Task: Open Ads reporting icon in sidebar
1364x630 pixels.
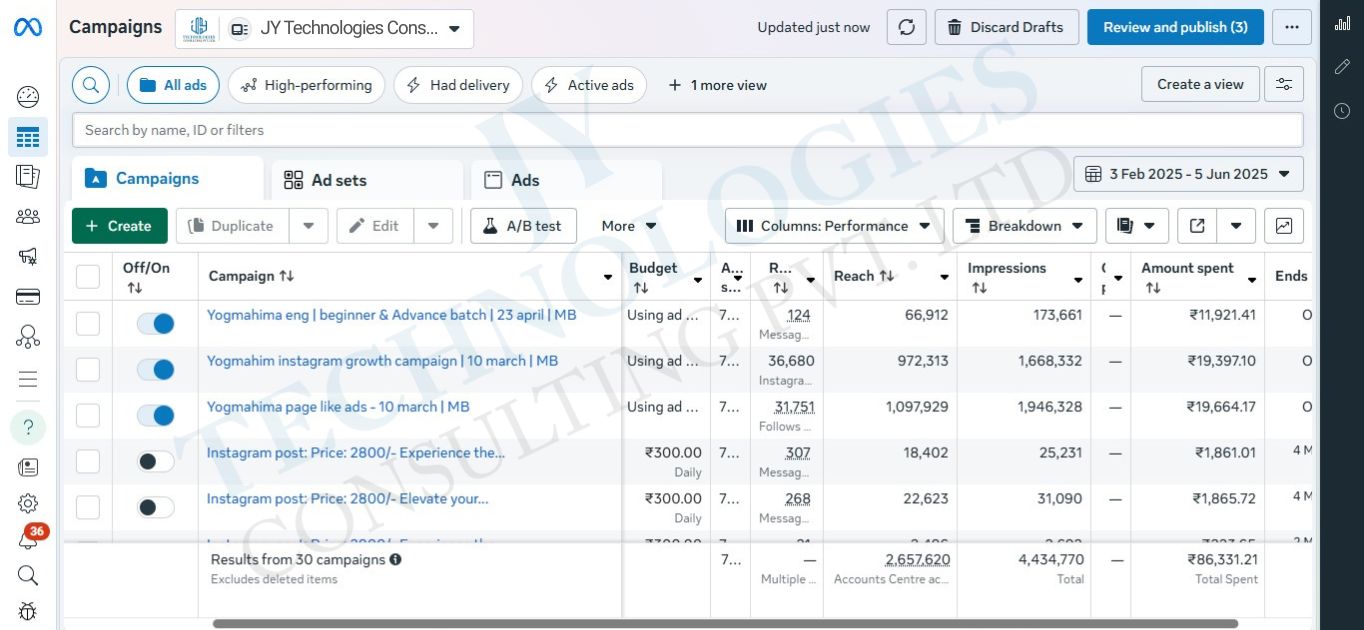Action: (x=28, y=177)
